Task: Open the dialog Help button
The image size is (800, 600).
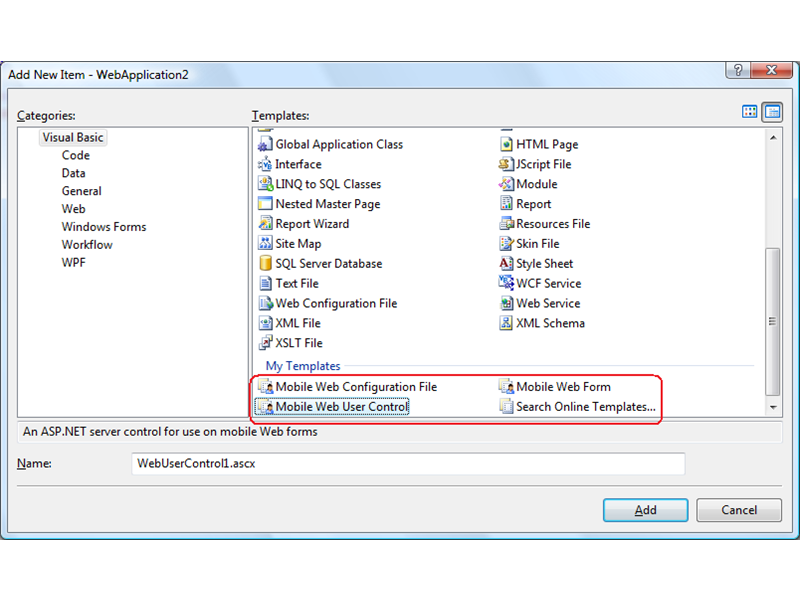Action: pyautogui.click(x=738, y=70)
